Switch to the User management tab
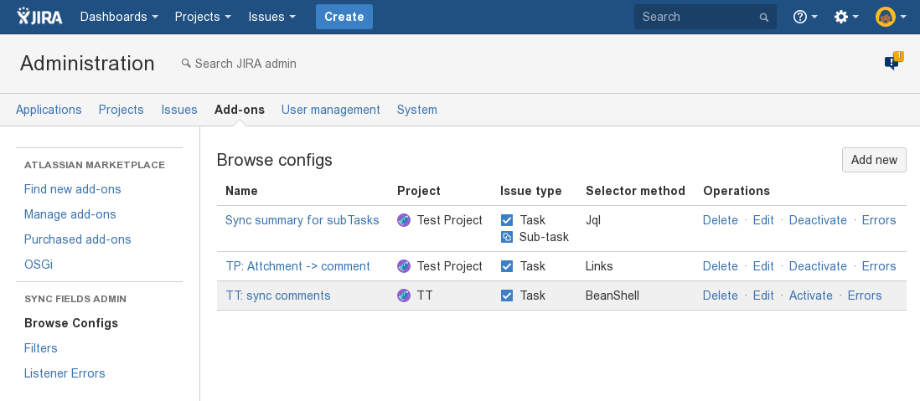920x401 pixels. pyautogui.click(x=330, y=110)
